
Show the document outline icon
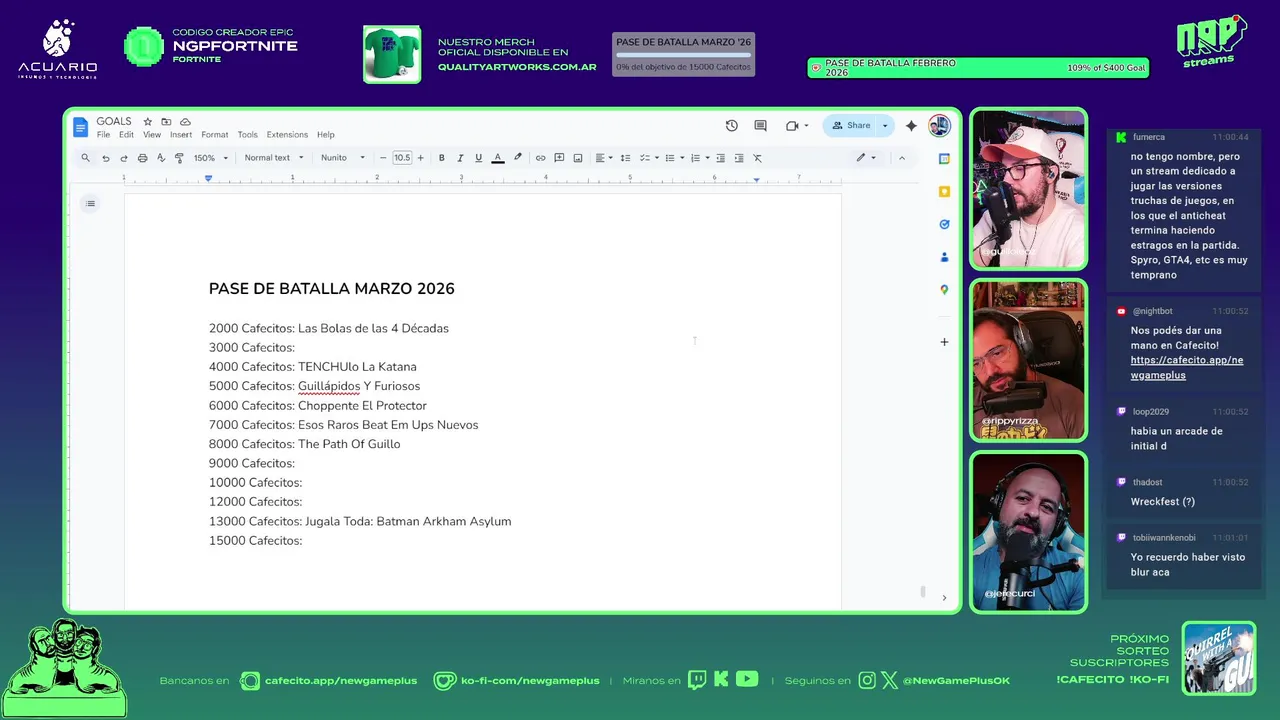tap(90, 204)
